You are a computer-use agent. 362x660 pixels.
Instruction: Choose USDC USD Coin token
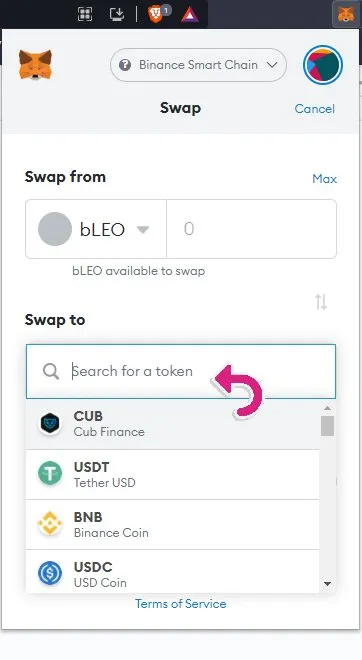173,572
